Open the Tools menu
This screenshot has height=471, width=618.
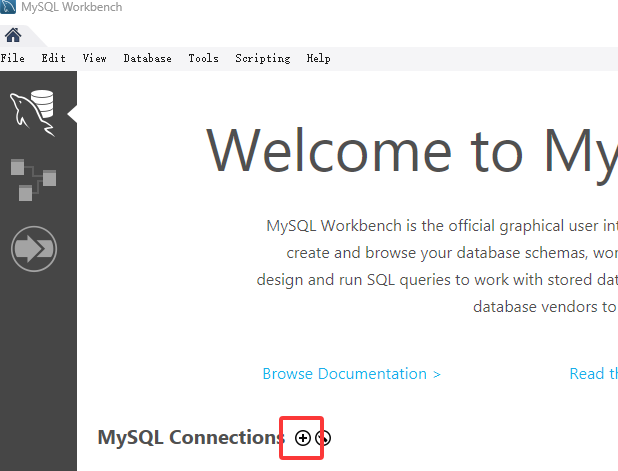tap(203, 59)
